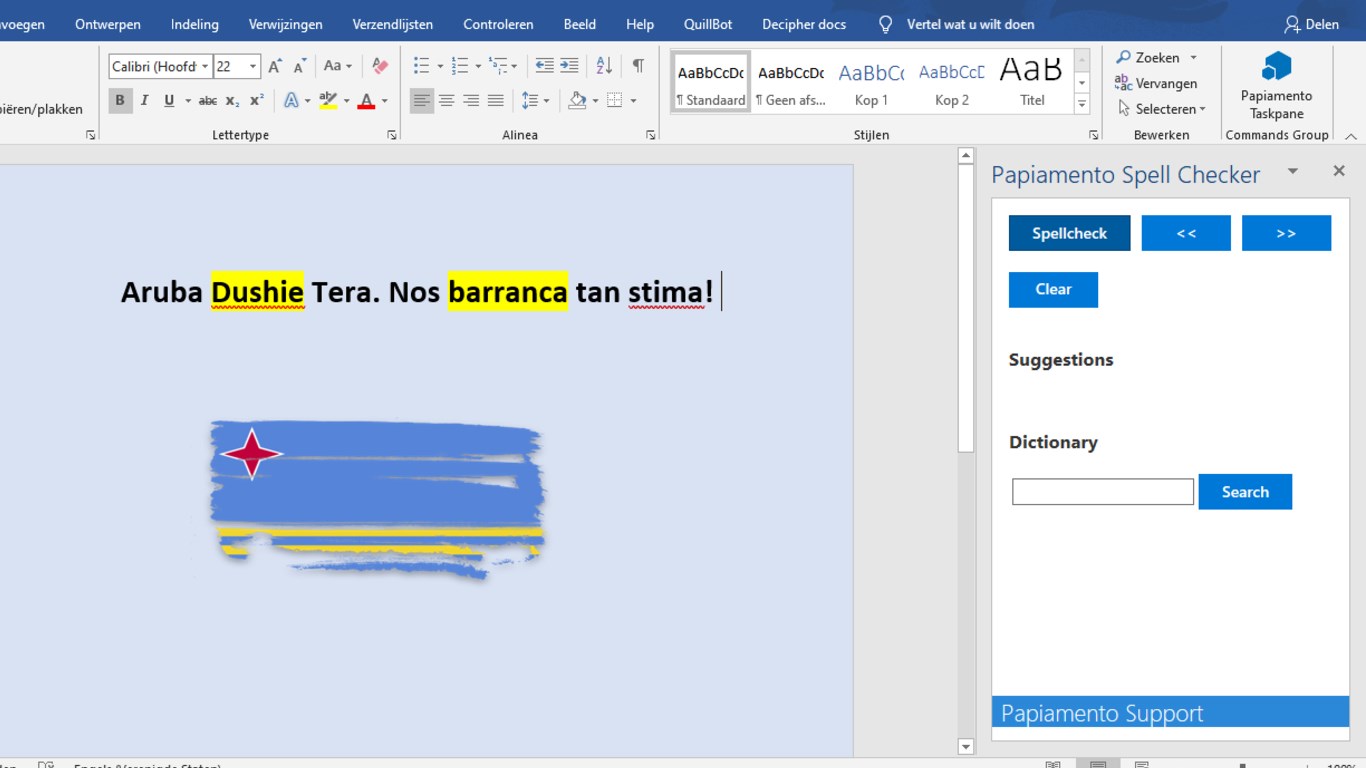Apply superscript formatting
Image resolution: width=1366 pixels, height=768 pixels.
coord(257,100)
